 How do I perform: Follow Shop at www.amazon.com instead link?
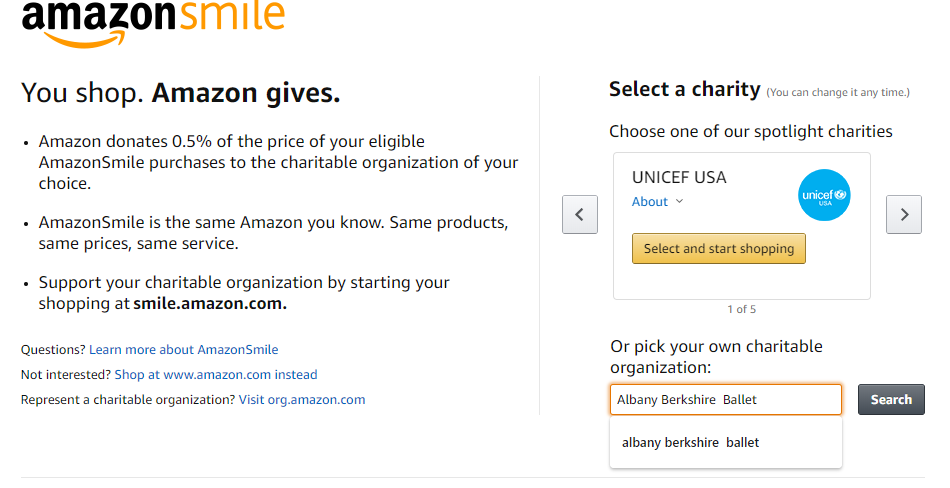pyautogui.click(x=215, y=375)
